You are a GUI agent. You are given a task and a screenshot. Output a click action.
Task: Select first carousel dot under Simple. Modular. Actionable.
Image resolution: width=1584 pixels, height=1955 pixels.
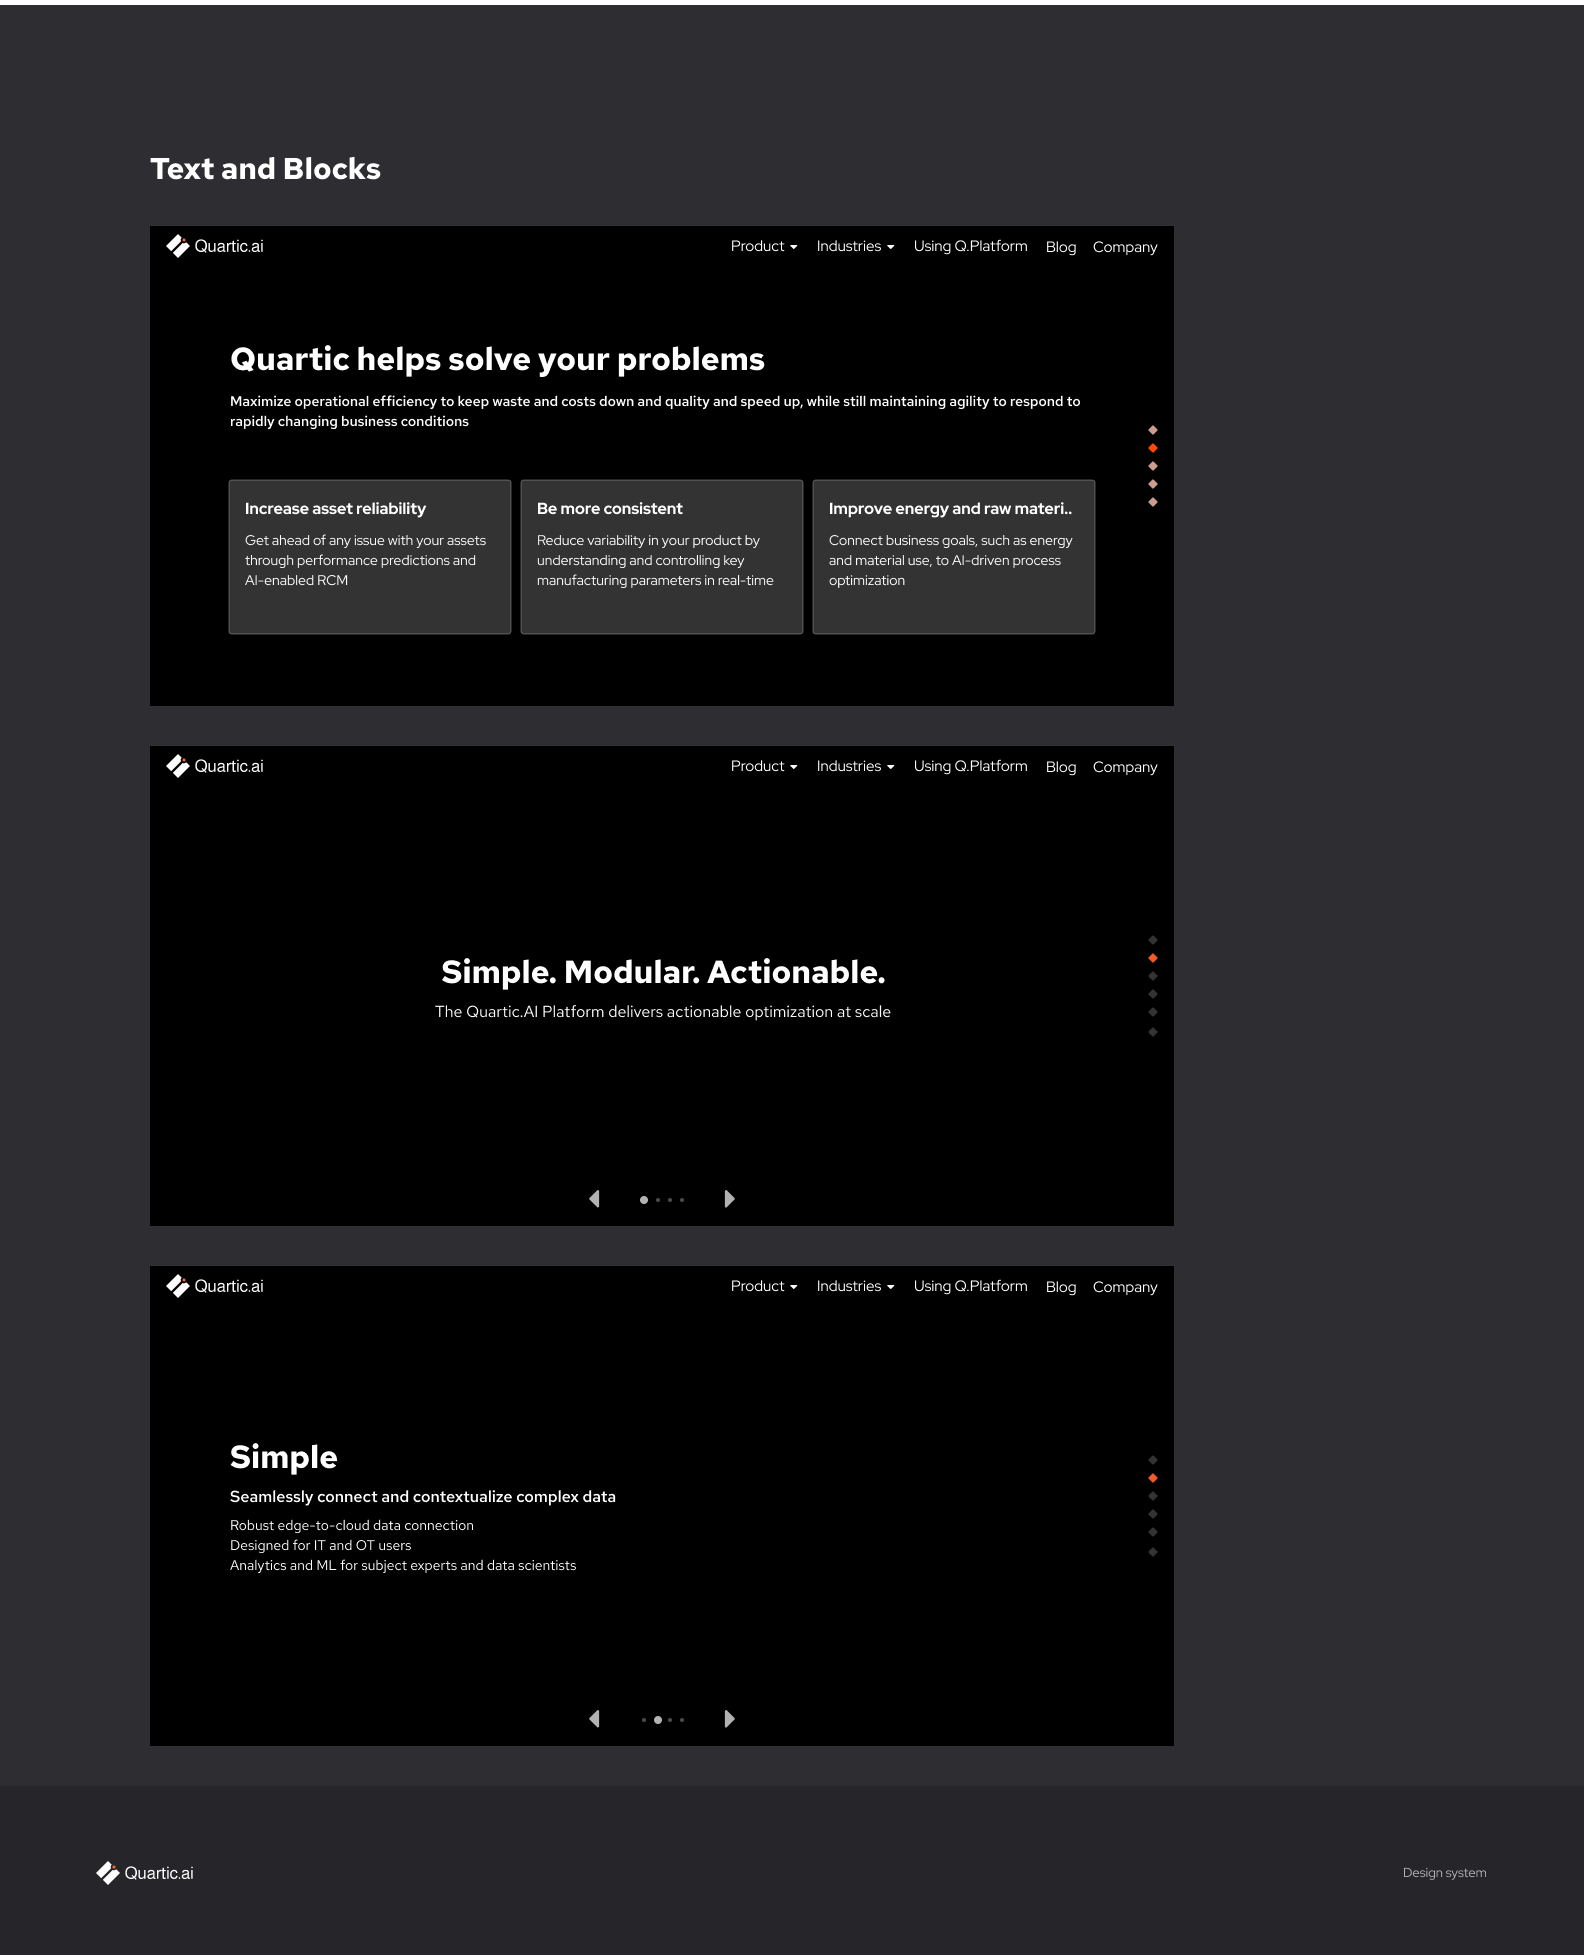pyautogui.click(x=644, y=1200)
